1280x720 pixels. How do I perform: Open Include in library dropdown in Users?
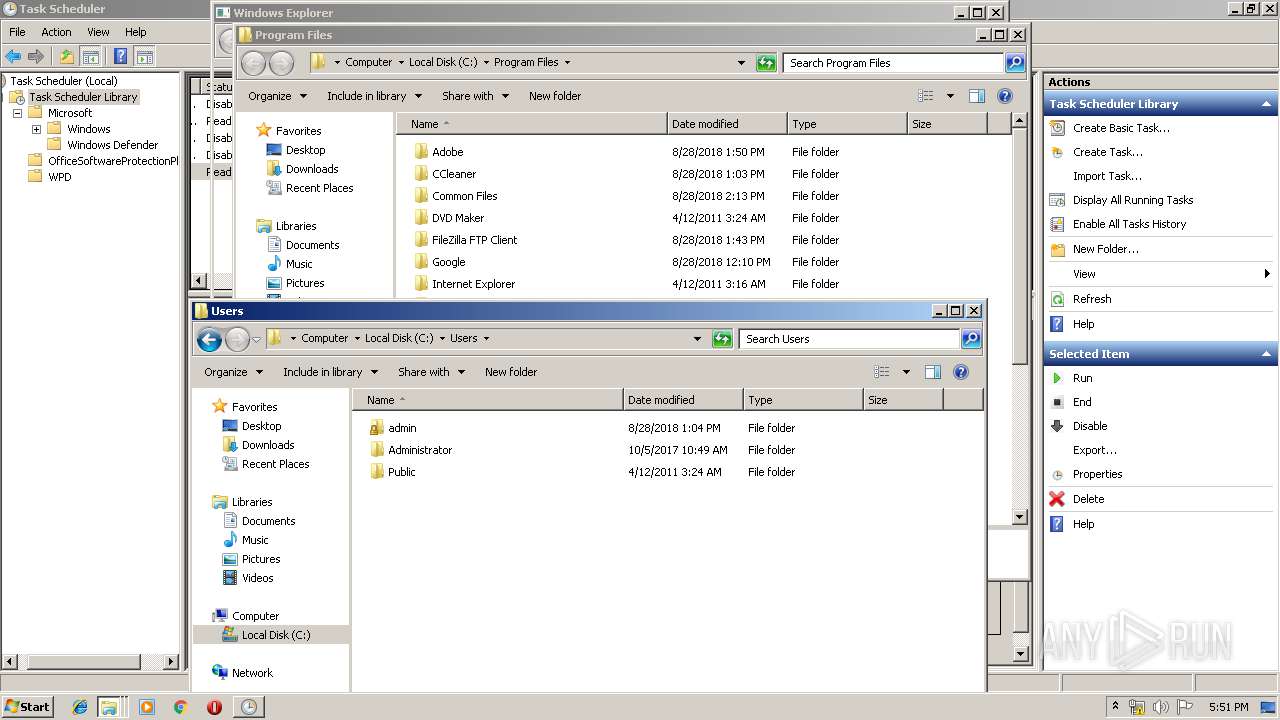tap(330, 372)
